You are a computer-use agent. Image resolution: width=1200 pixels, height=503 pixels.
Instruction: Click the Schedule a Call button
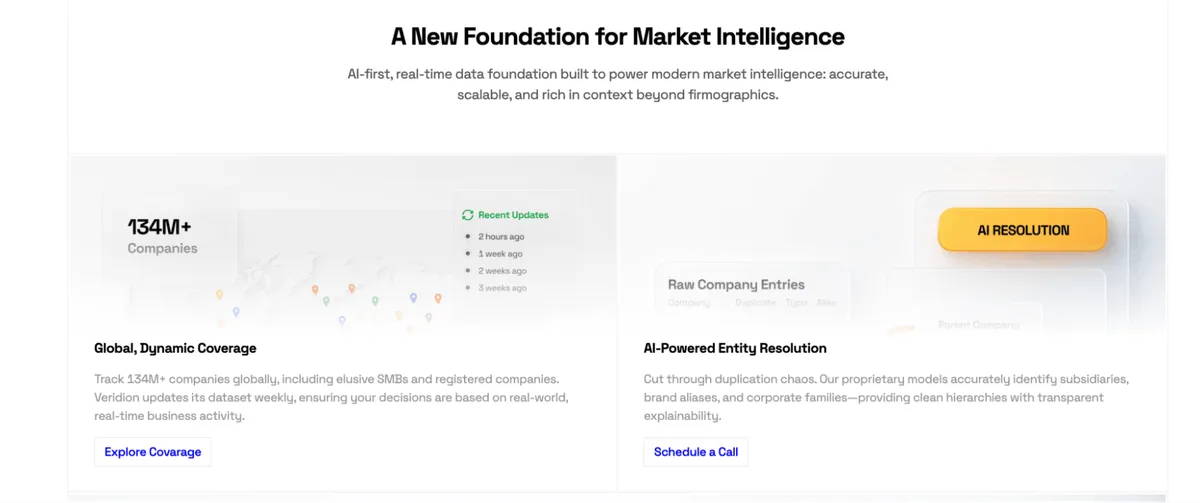coord(696,452)
